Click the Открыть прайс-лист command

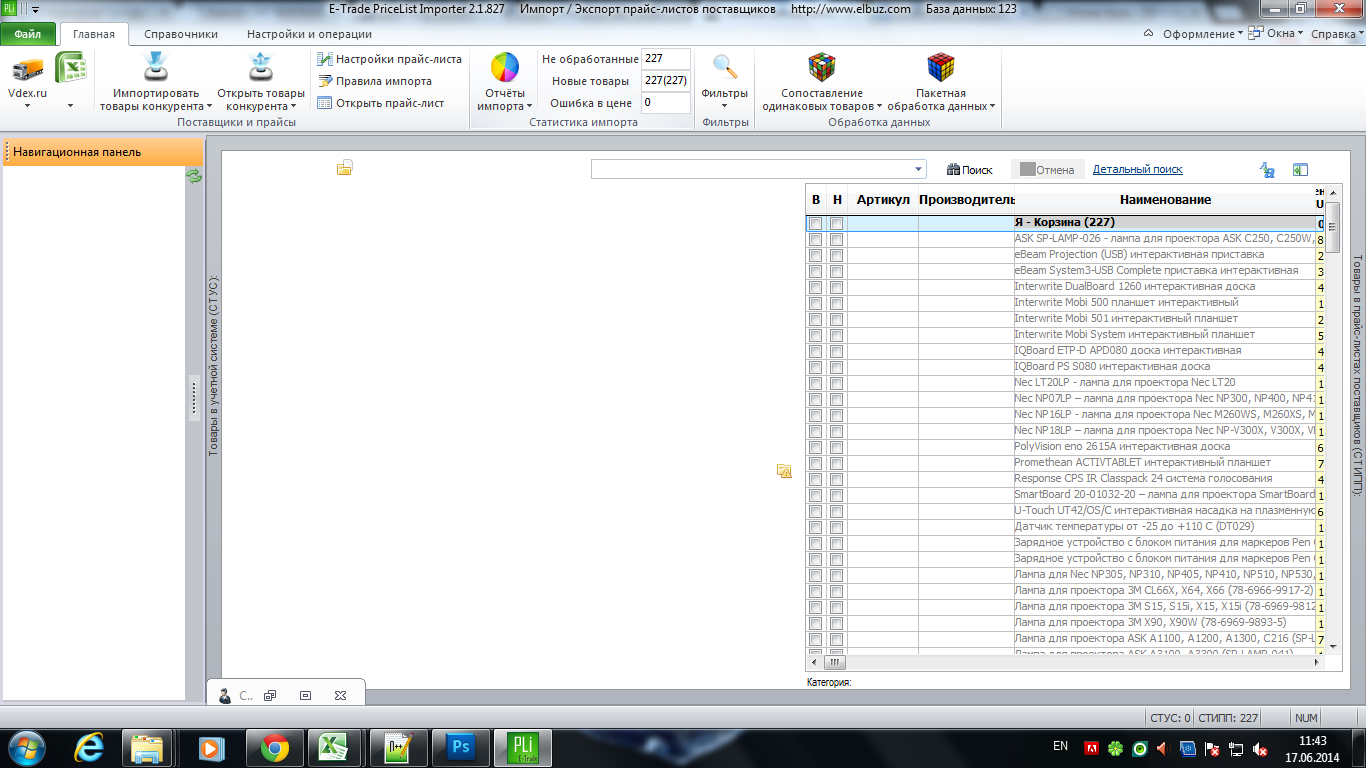point(381,103)
